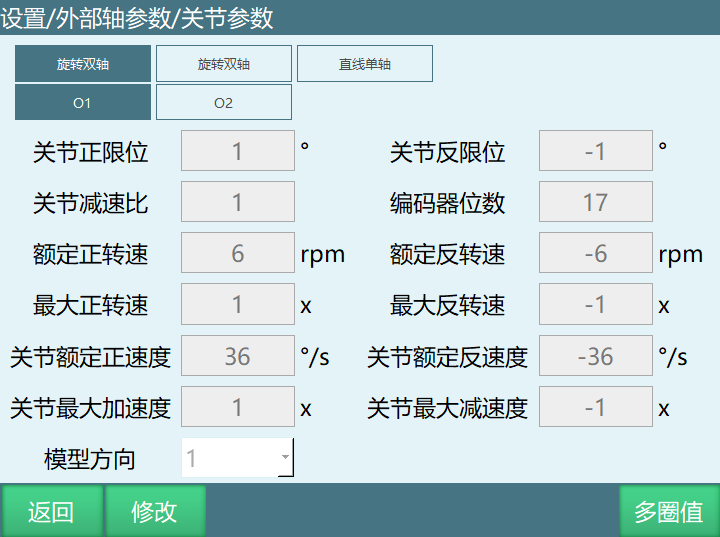Click the 额定反转速 field showing -6

pyautogui.click(x=595, y=253)
